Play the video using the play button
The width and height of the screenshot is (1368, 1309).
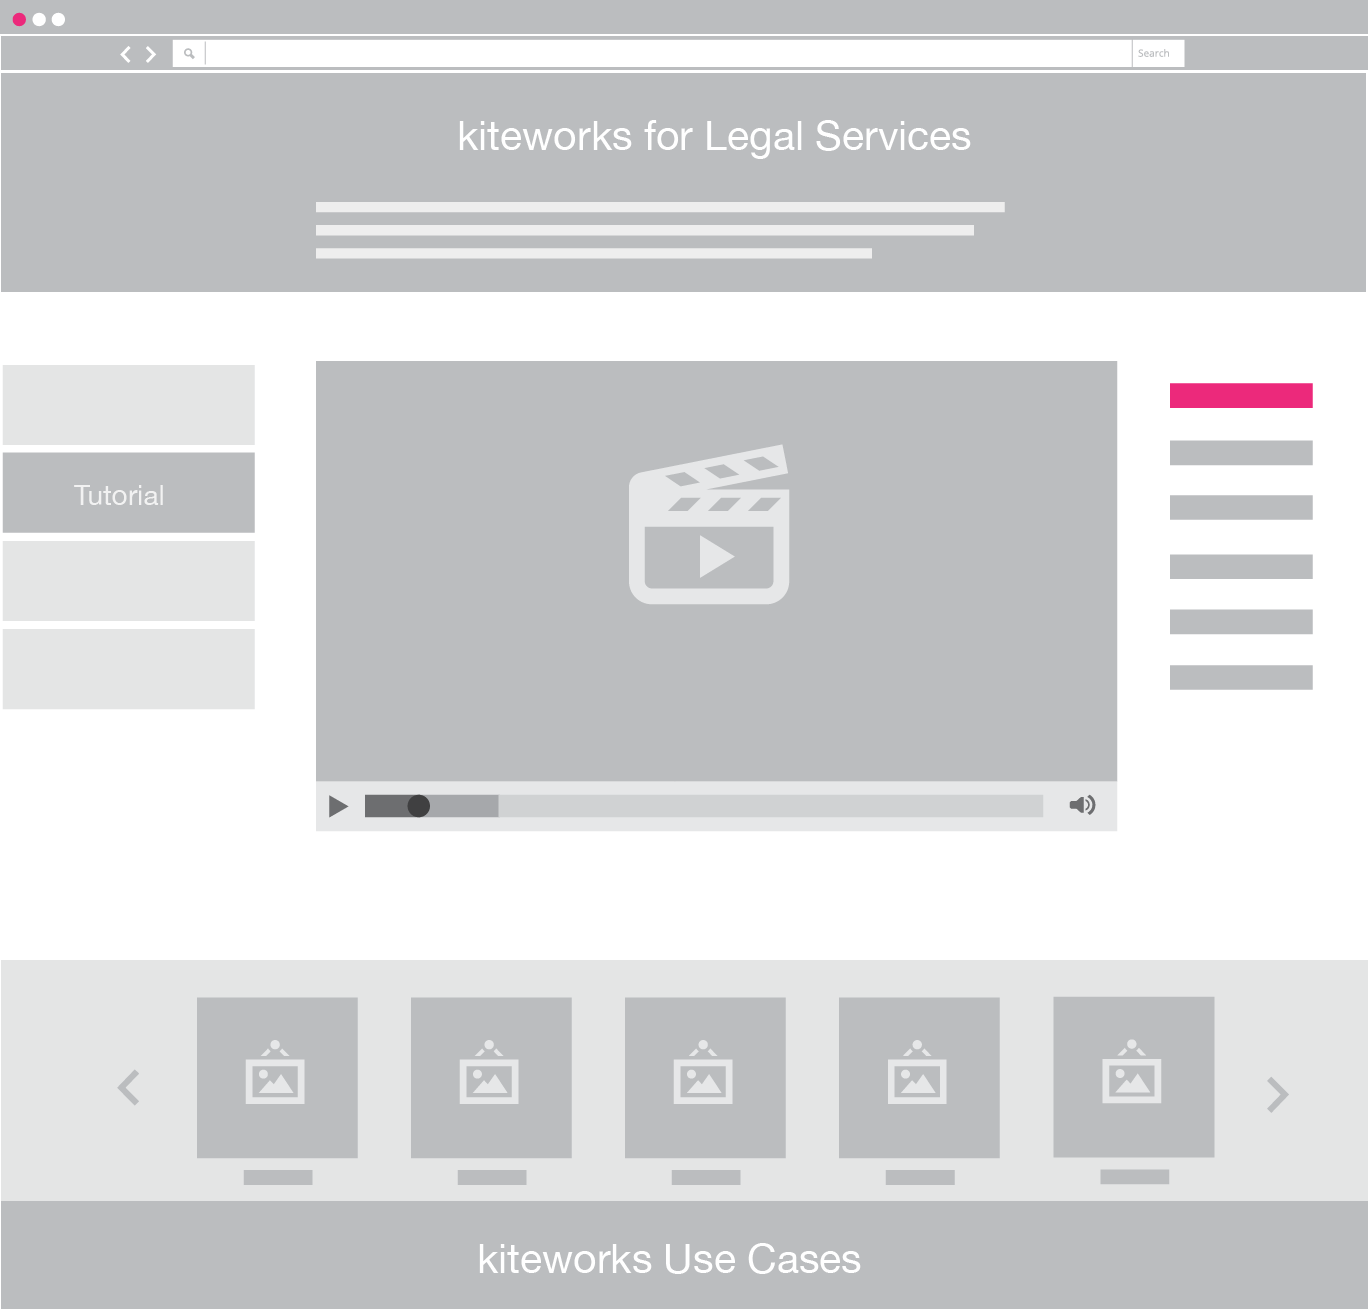click(338, 806)
